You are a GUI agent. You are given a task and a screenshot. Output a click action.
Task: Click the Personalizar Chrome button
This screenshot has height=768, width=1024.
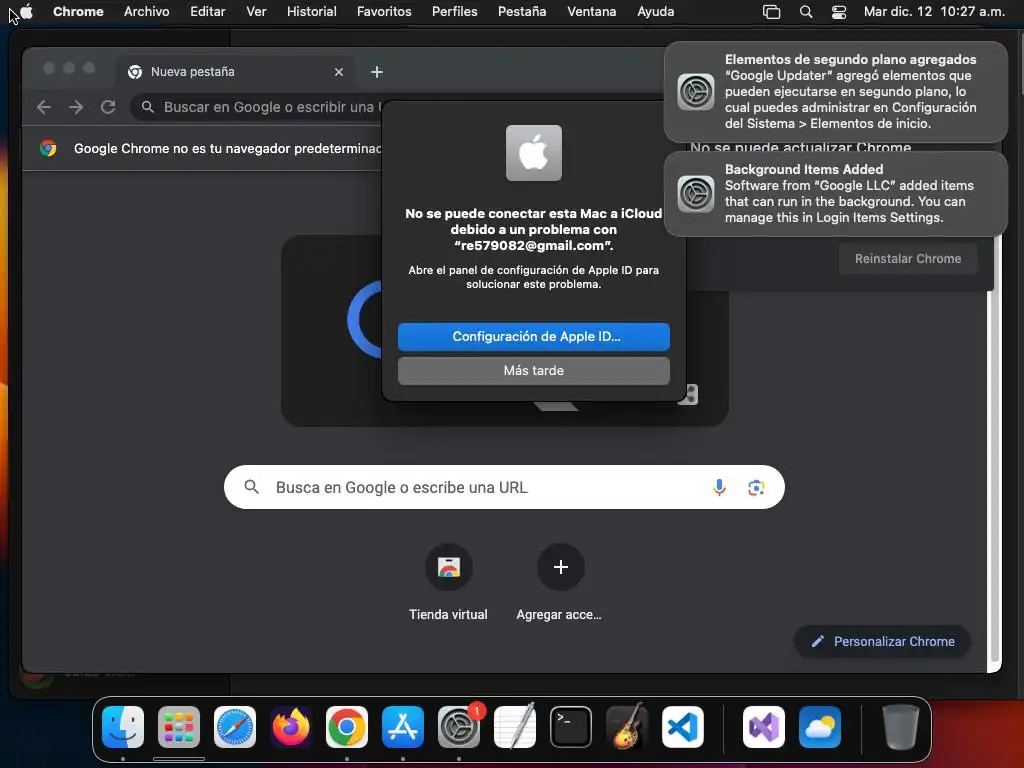[x=882, y=641]
